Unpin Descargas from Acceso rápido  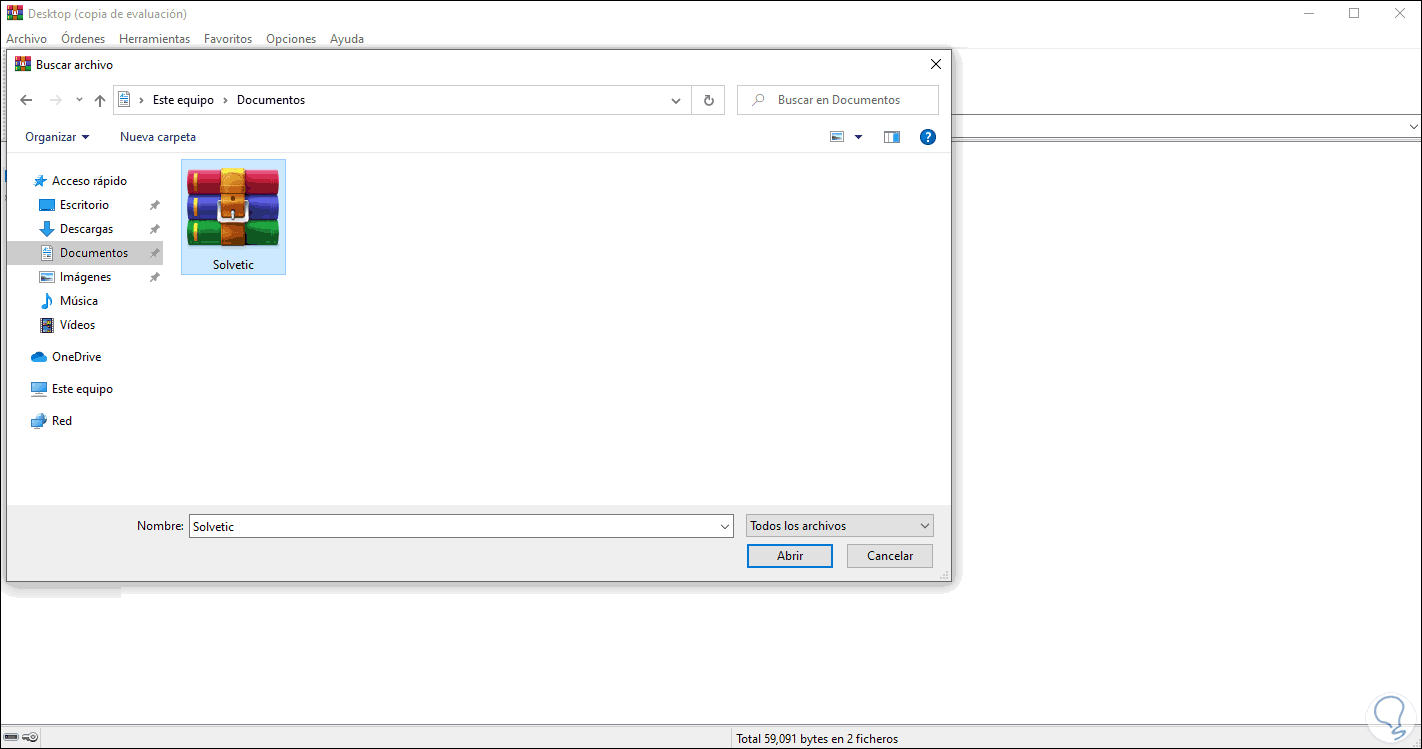154,228
